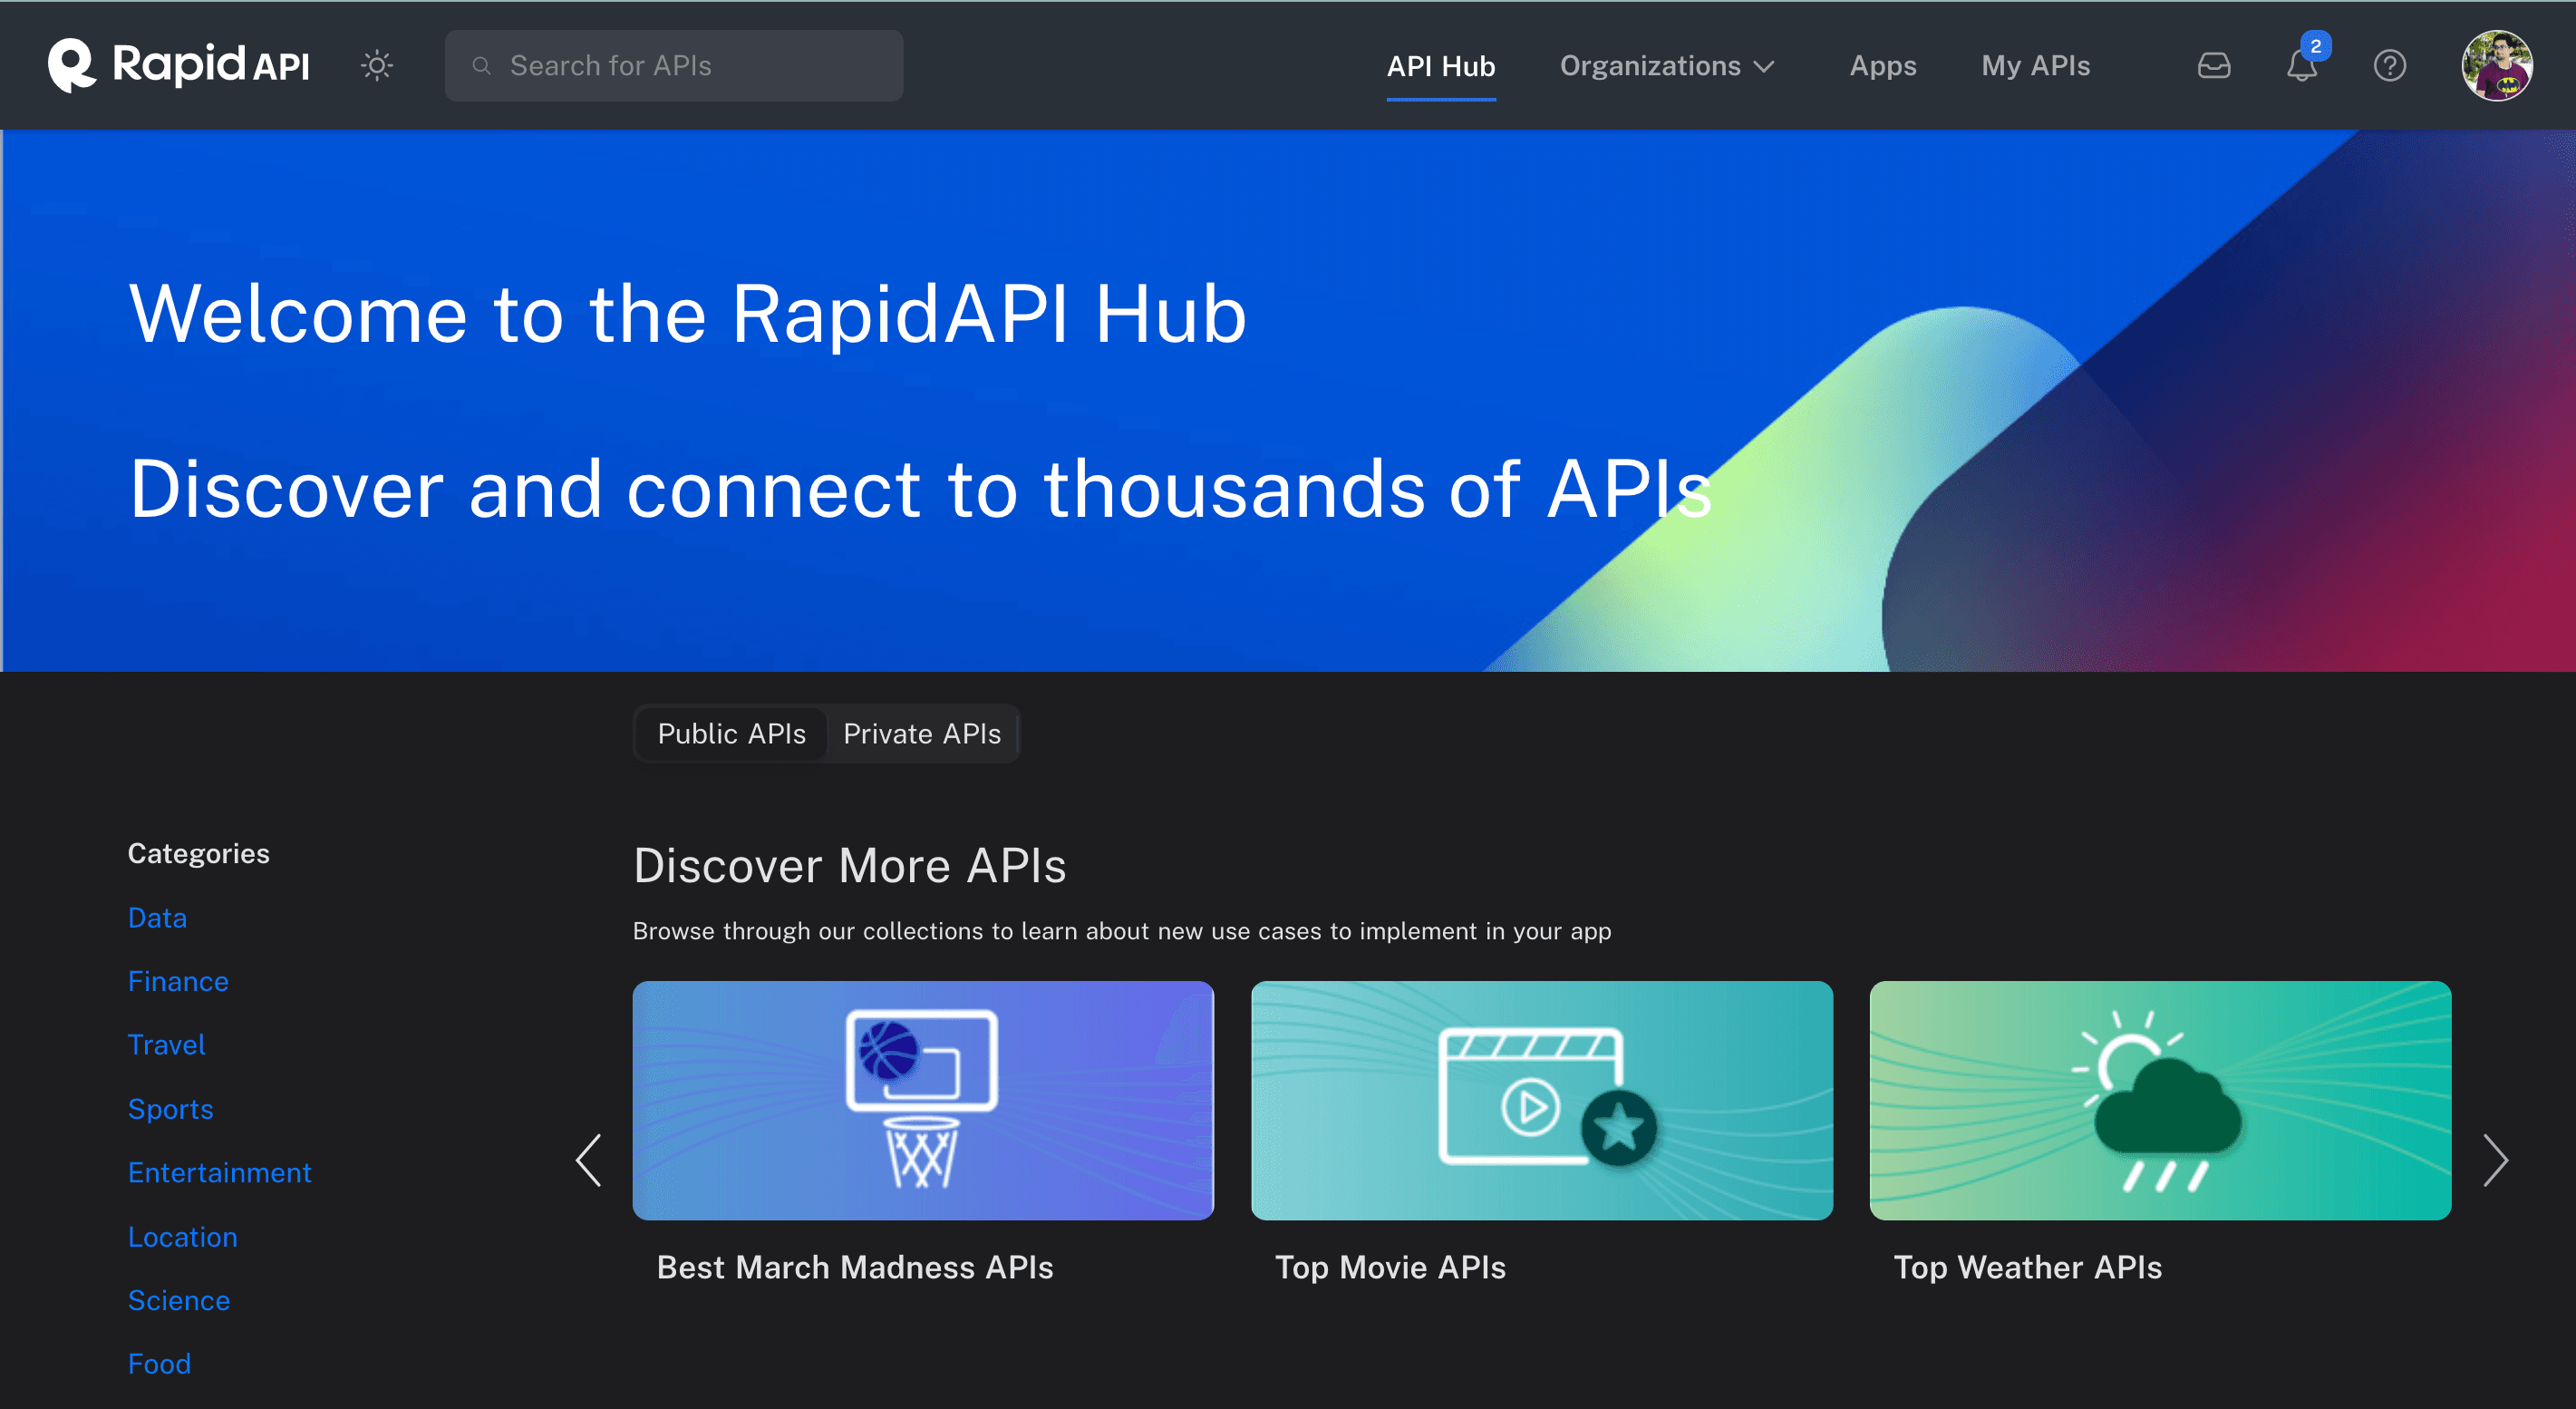
Task: Open the inbox tray icon
Action: [x=2214, y=66]
